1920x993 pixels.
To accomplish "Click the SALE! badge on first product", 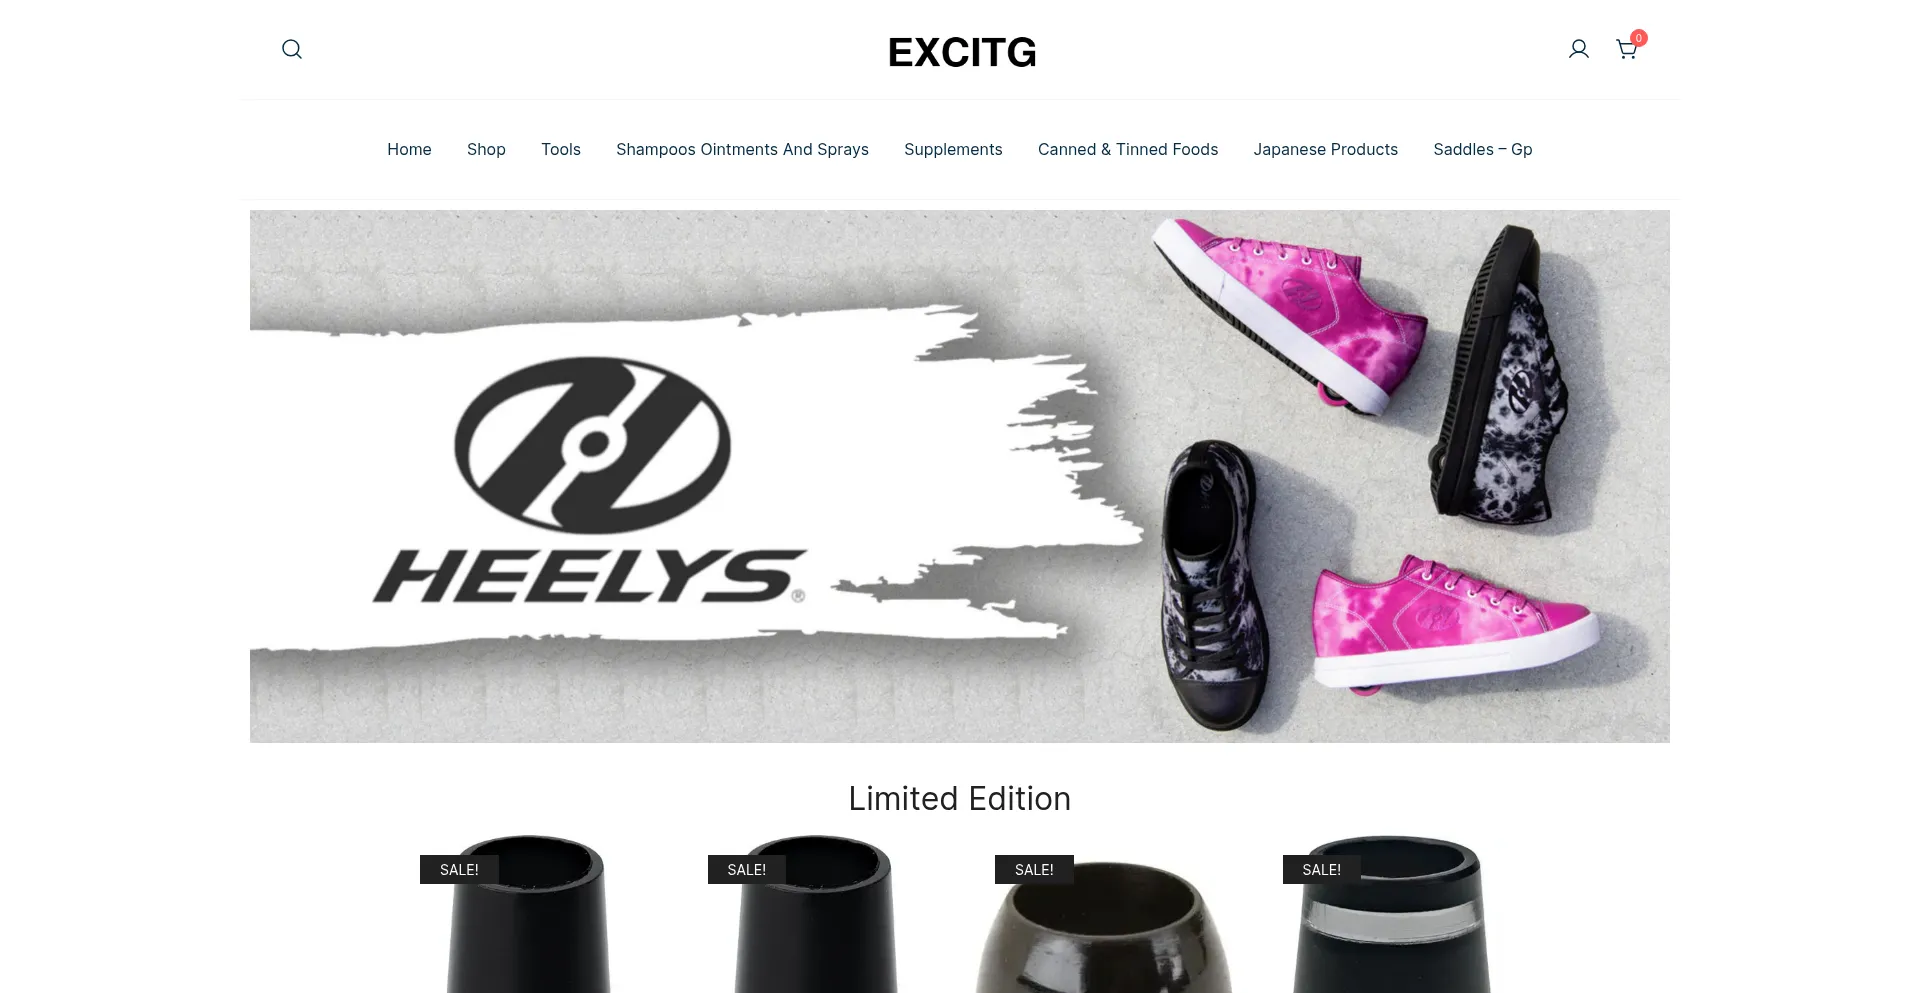I will [x=459, y=869].
